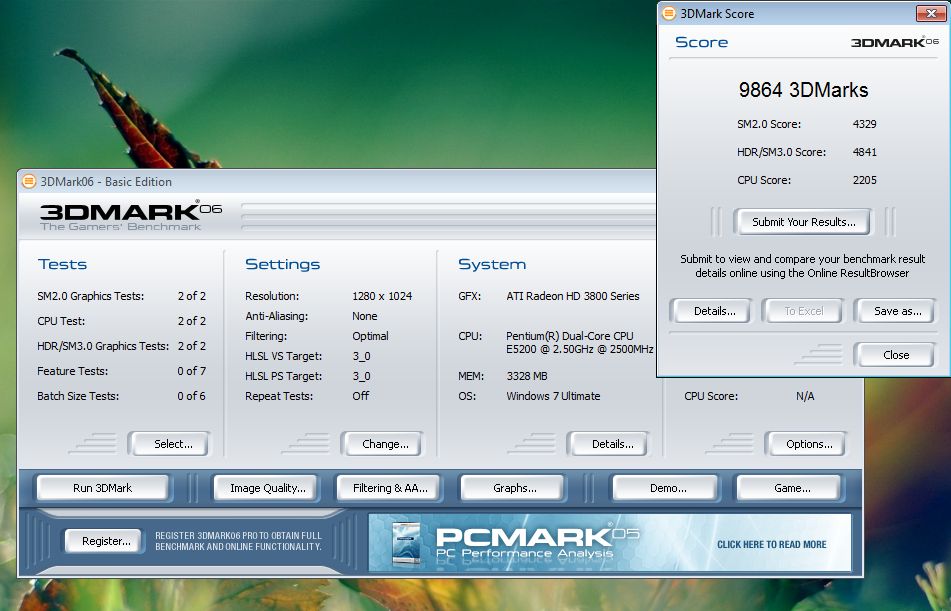Click the MEM value 3328 MB
This screenshot has width=951, height=611.
coord(526,376)
